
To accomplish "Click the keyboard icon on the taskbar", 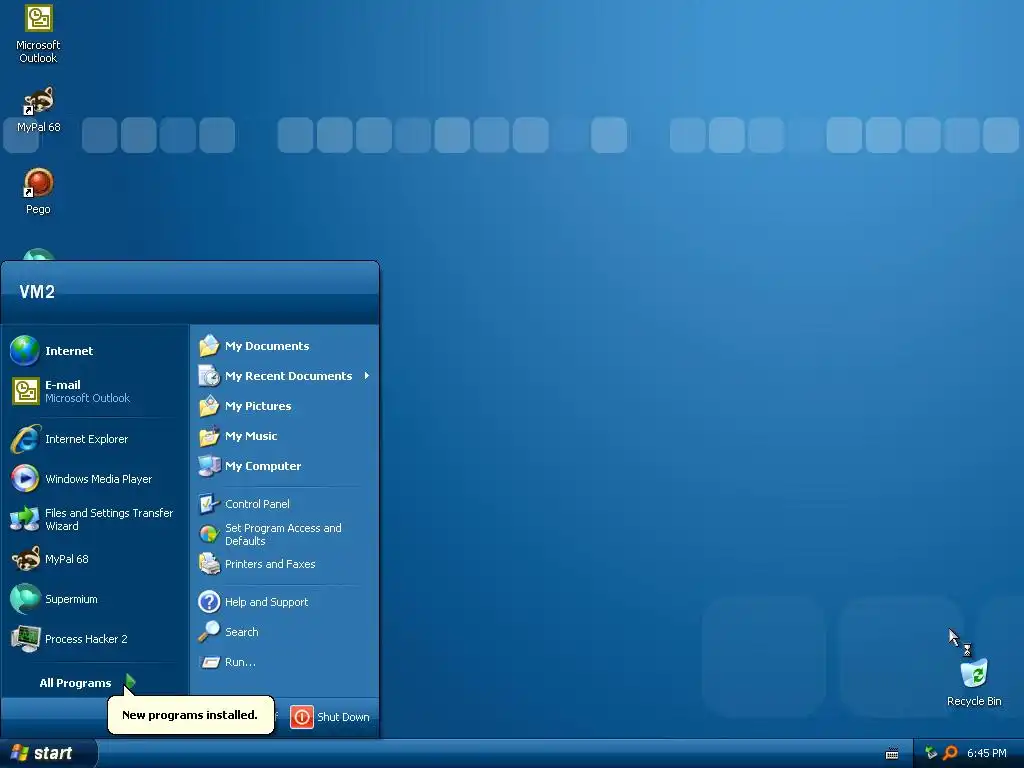I will [x=891, y=754].
